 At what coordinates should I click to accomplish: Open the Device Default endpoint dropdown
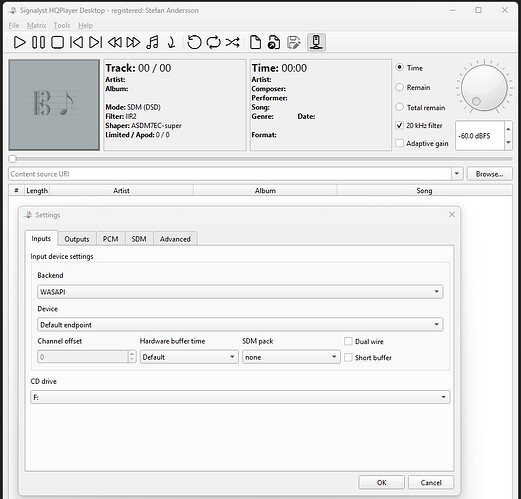240,324
